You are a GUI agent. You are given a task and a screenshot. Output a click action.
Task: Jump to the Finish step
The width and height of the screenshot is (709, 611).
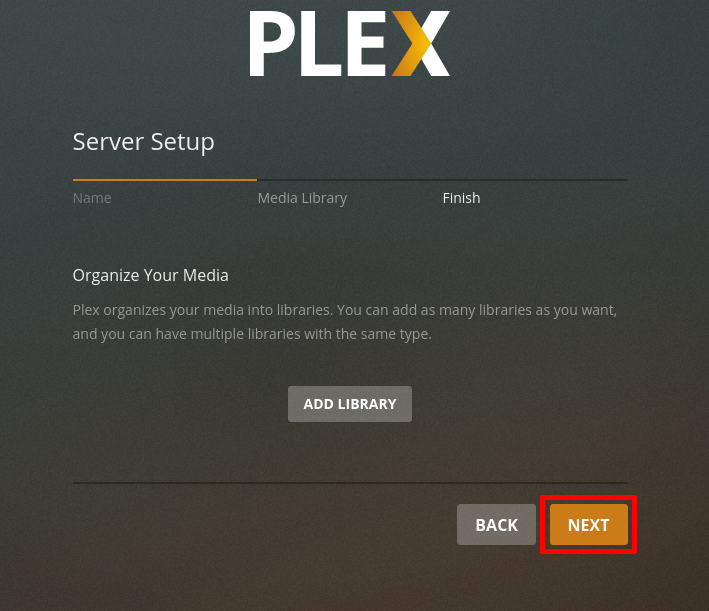tap(461, 198)
